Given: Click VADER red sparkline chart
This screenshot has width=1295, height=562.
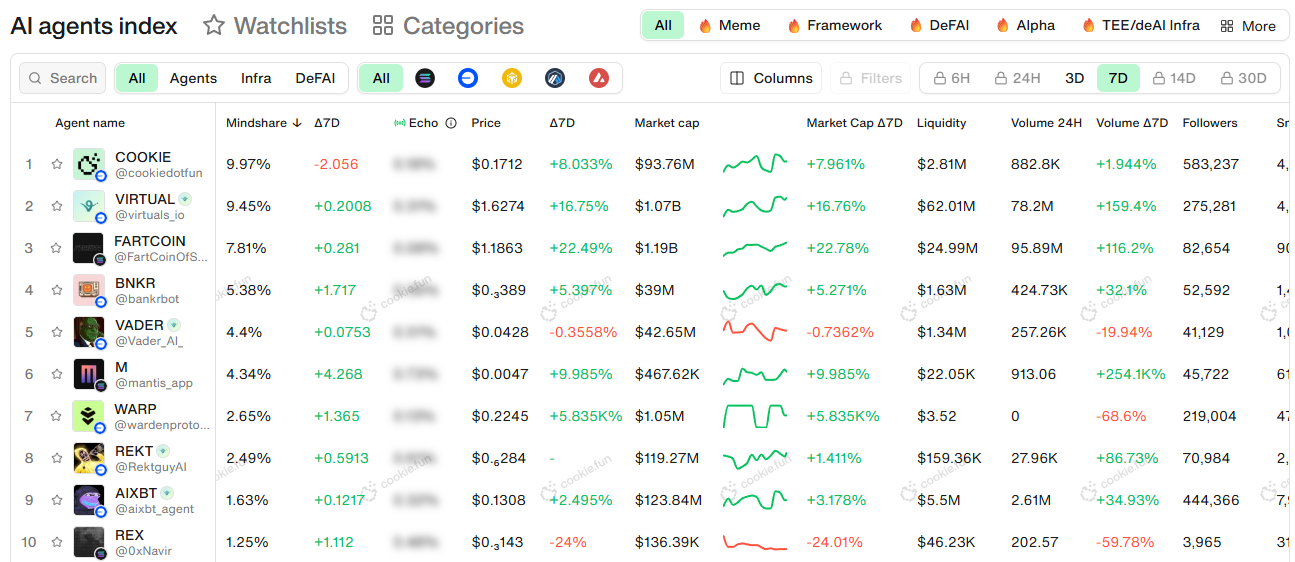Looking at the screenshot, I should click(x=755, y=330).
